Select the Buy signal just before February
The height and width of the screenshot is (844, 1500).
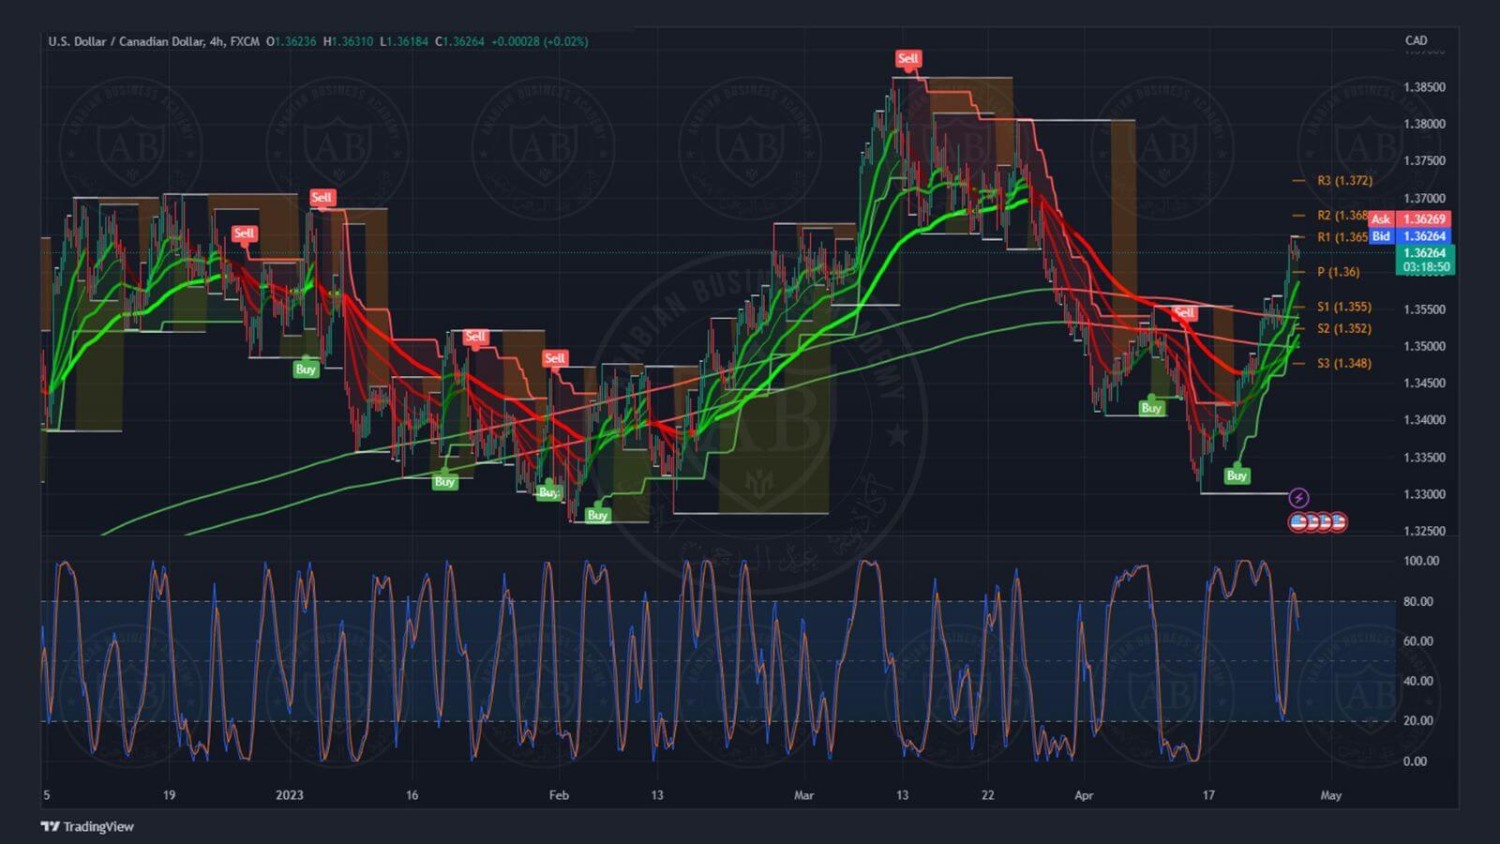tap(548, 492)
